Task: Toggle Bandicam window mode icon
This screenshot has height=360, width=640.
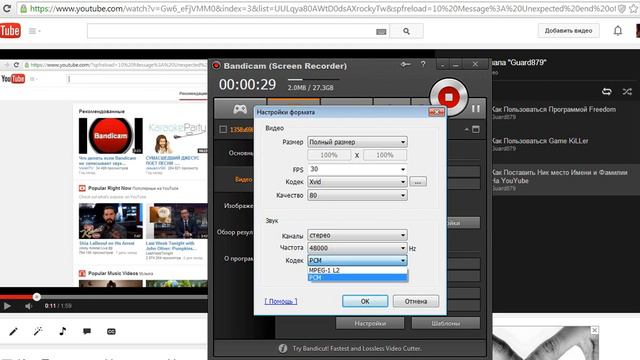Action: pos(476,129)
